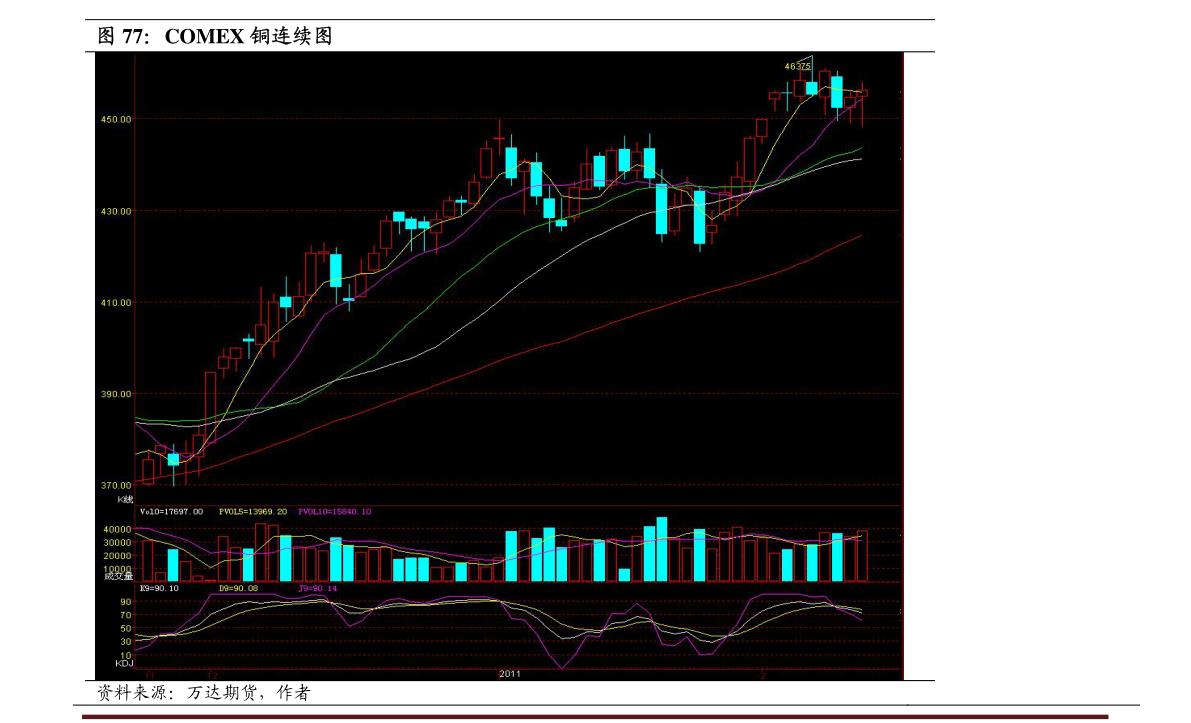Click the PVOL10=15840.10 indicator label
The image size is (1191, 723).
point(335,512)
